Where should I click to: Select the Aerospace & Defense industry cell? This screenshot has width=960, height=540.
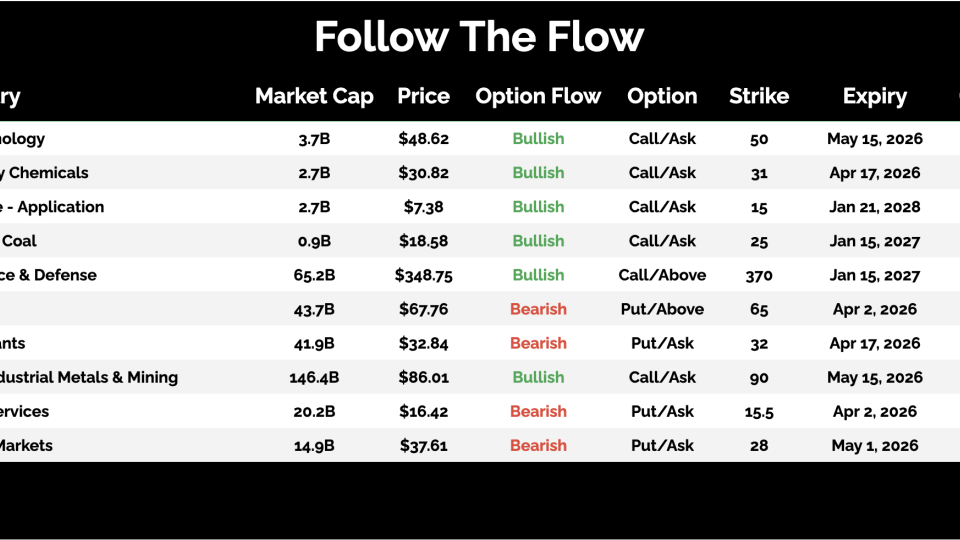pyautogui.click(x=50, y=275)
